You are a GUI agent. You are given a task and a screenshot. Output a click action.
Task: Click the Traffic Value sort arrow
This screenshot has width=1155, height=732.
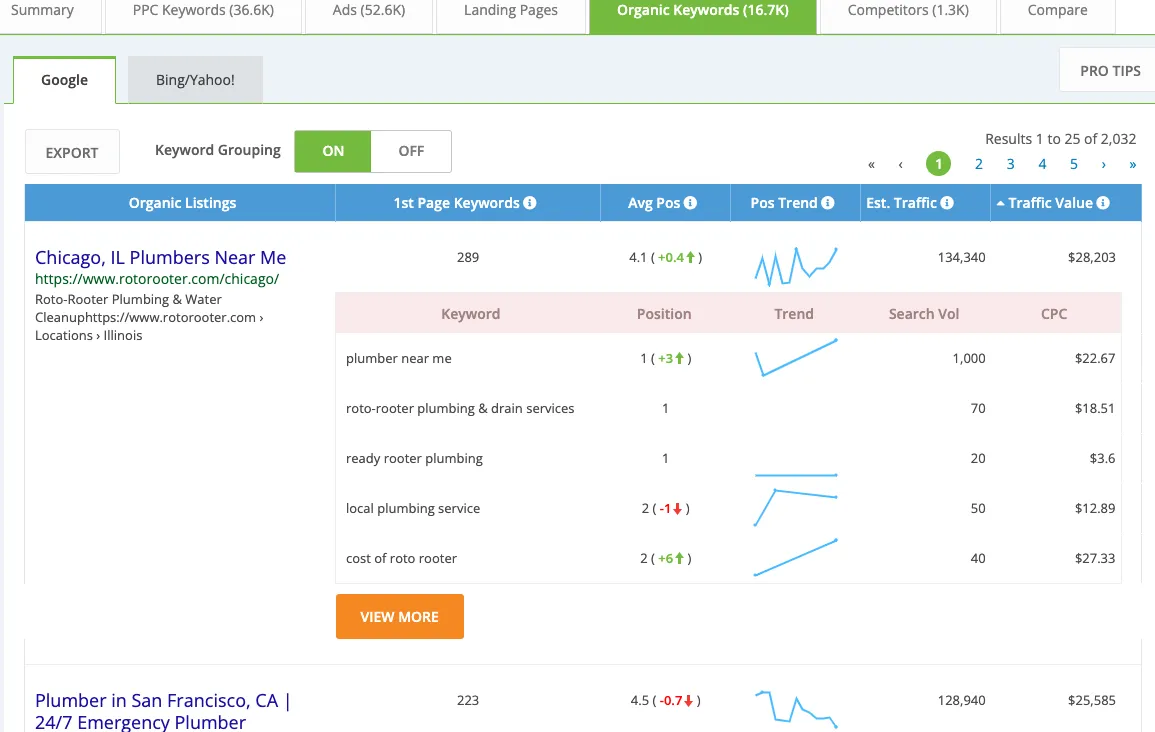tap(1000, 203)
